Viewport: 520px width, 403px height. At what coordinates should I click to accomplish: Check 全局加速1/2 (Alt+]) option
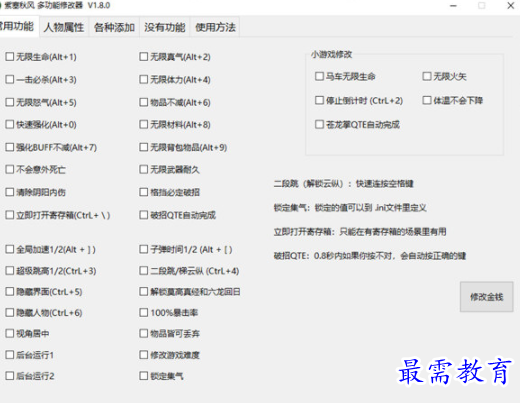coord(10,249)
